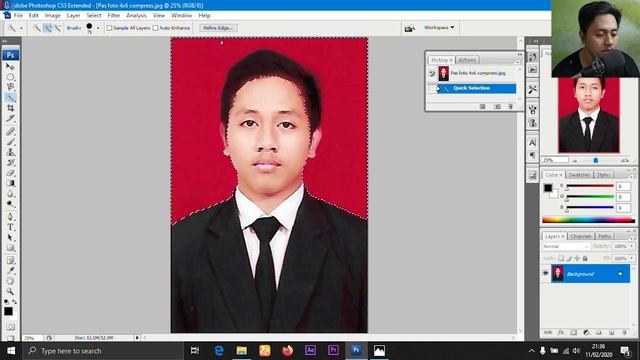
Task: Select the Move tool
Action: [x=10, y=66]
